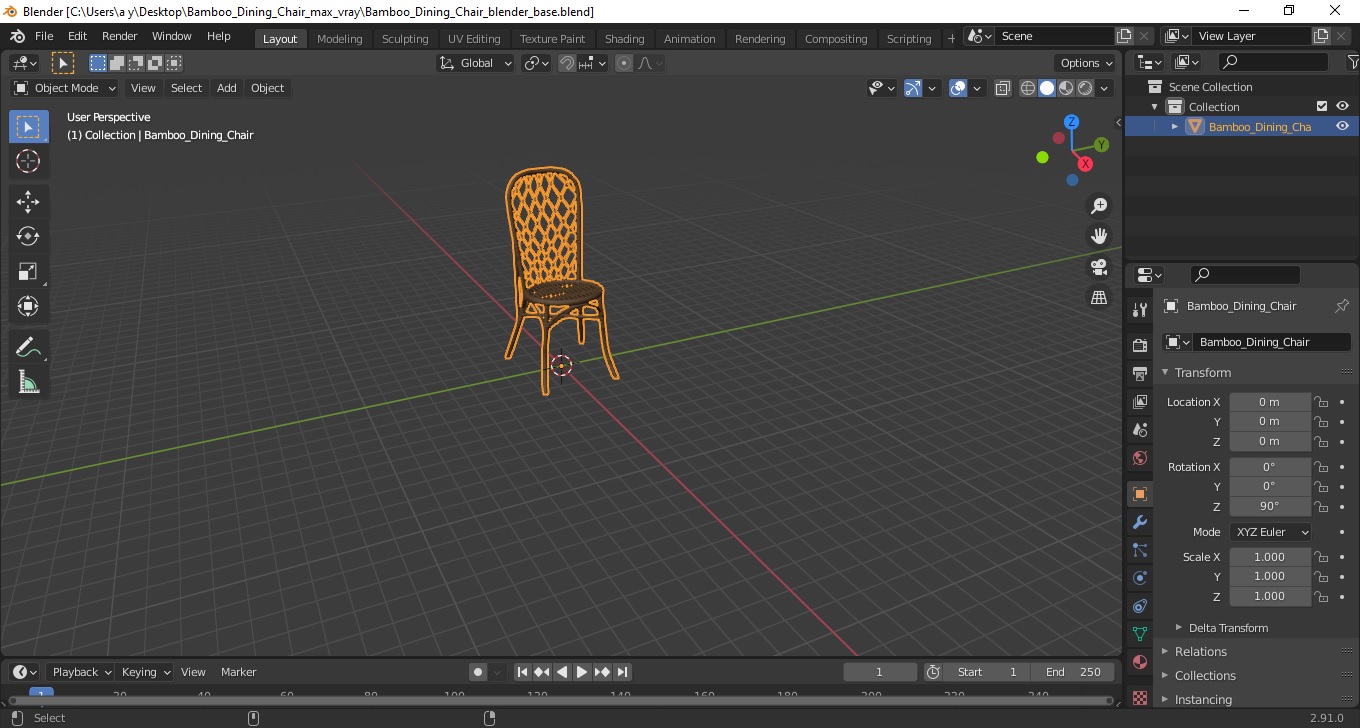Open rotation Mode XYZ Euler dropdown
This screenshot has width=1360, height=728.
(1270, 532)
